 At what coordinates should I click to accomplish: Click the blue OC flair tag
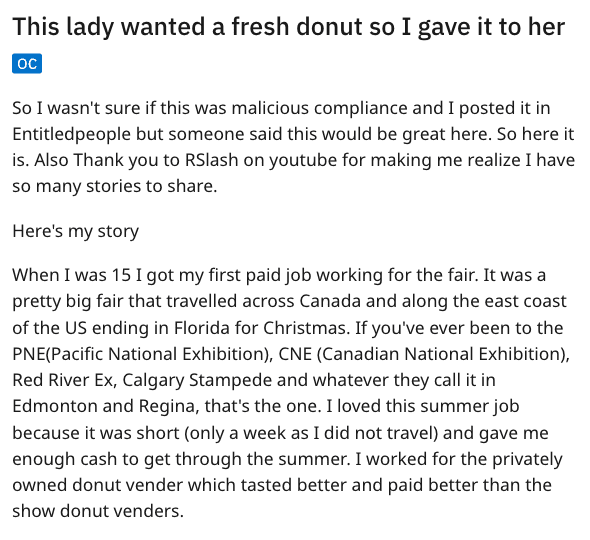(27, 64)
